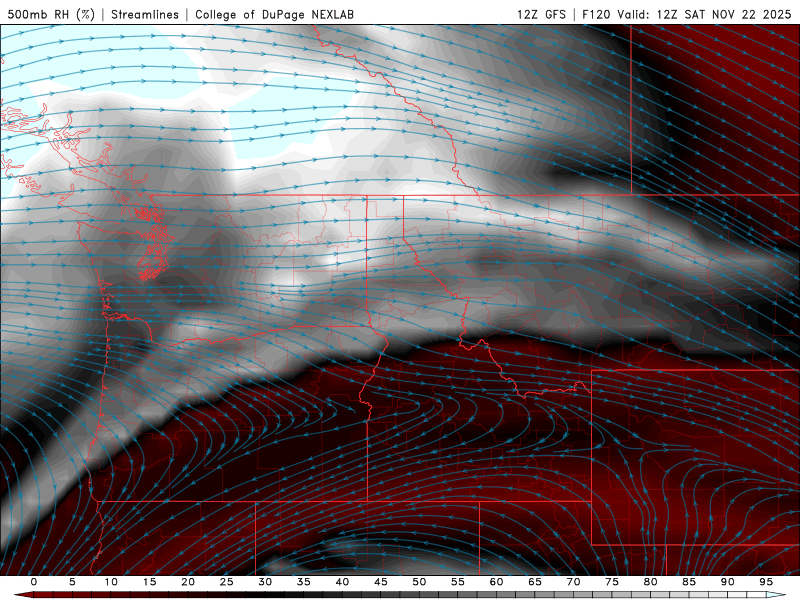Image resolution: width=800 pixels, height=600 pixels.
Task: Select the "12Z GFS" model run label
Action: pyautogui.click(x=541, y=14)
